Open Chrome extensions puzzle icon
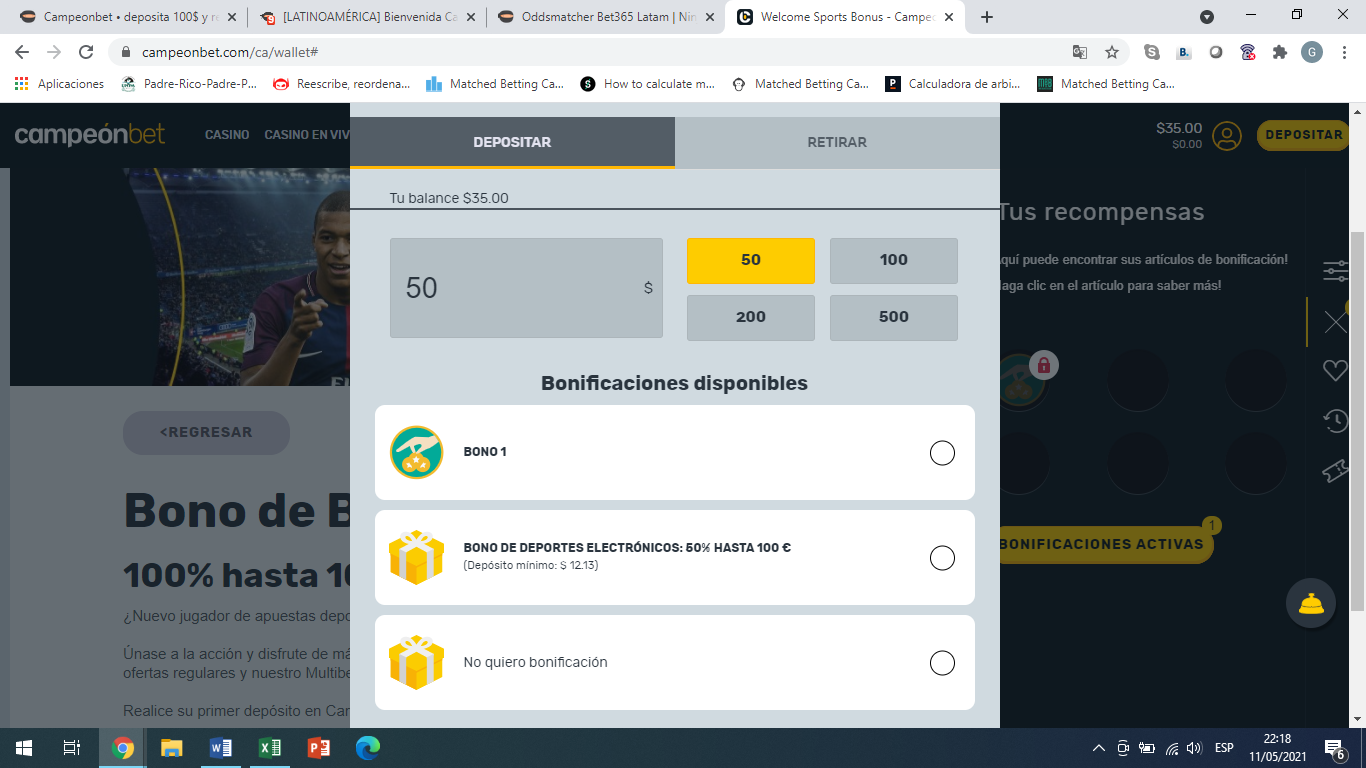 click(1279, 52)
